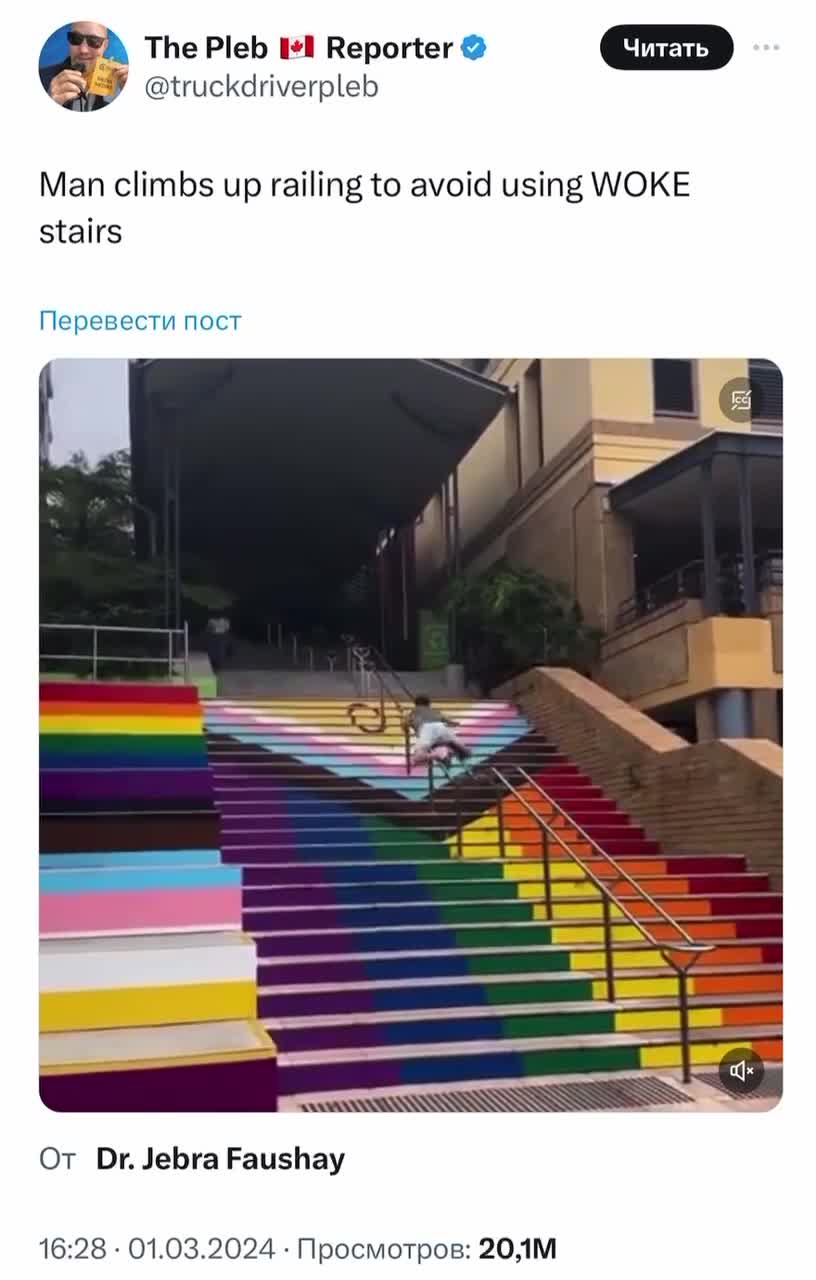Unmute the video with speaker icon
Viewport: 816px width, 1280px height.
(741, 1071)
